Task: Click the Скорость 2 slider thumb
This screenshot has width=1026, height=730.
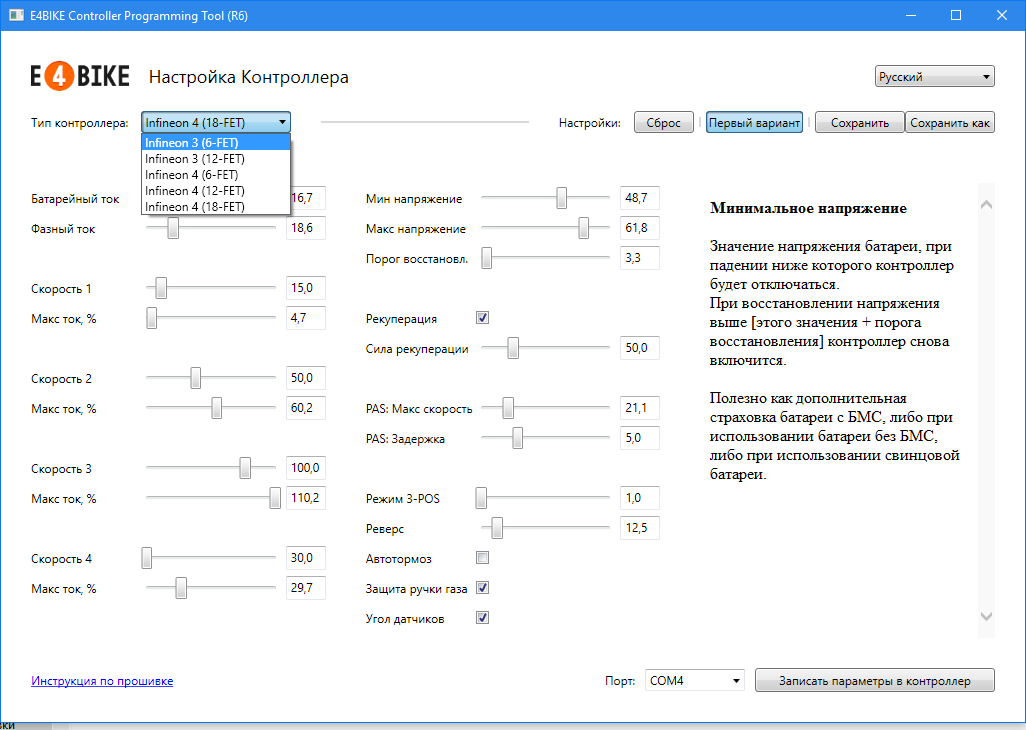Action: click(x=196, y=378)
